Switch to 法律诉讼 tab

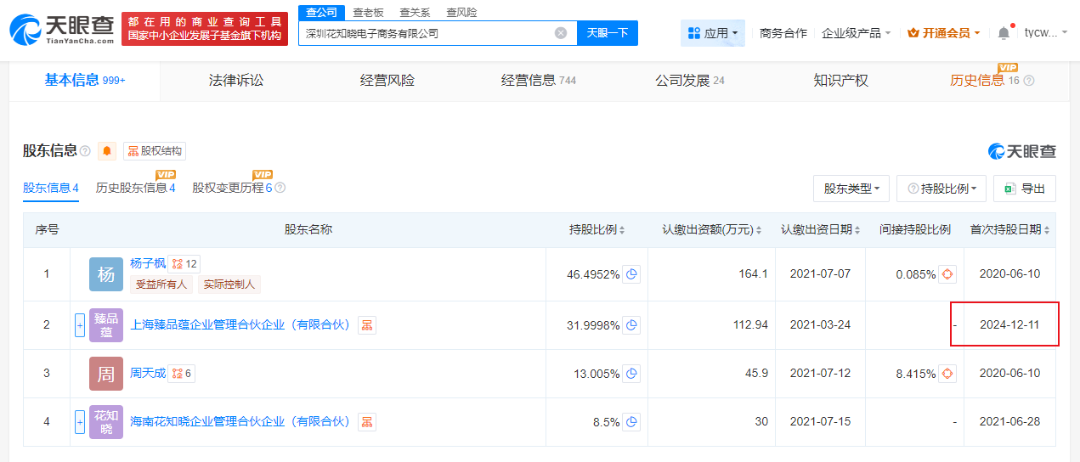pyautogui.click(x=236, y=81)
